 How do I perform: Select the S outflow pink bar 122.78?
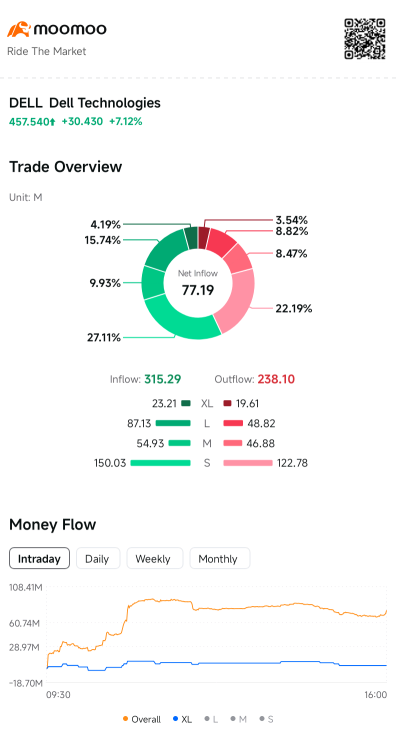click(248, 463)
